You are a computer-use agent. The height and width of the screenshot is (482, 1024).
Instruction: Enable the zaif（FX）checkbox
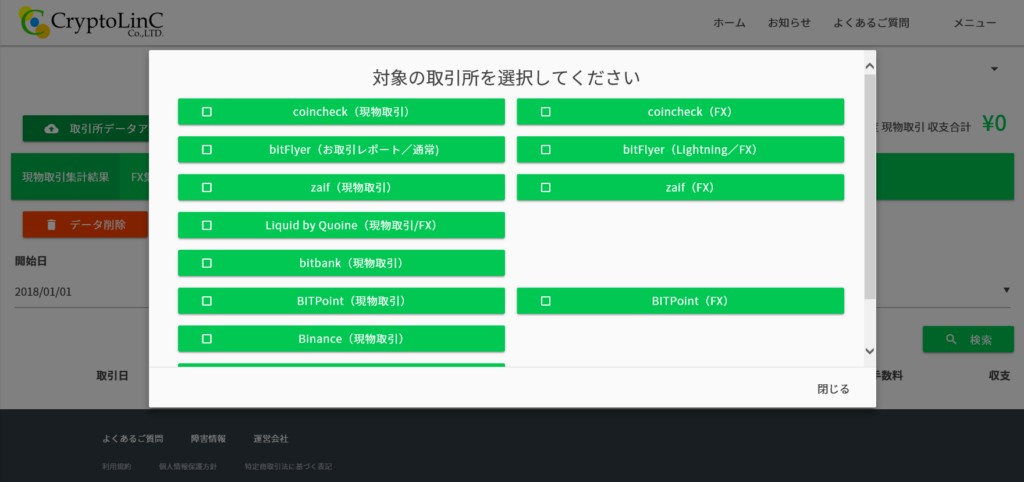click(546, 187)
